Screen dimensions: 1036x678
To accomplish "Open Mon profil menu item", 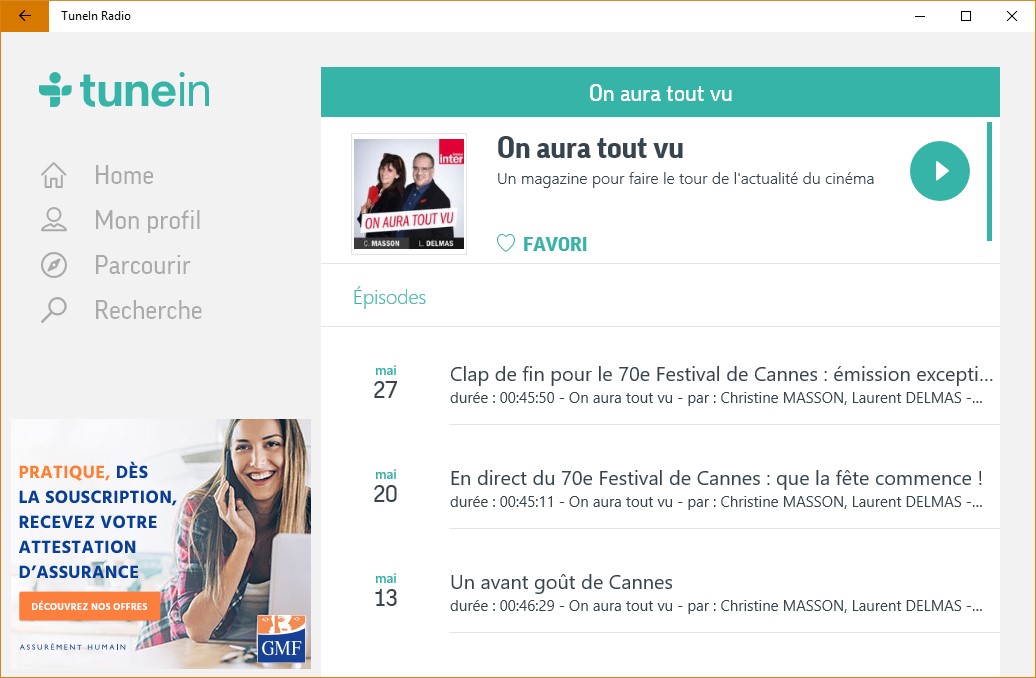I will [147, 220].
